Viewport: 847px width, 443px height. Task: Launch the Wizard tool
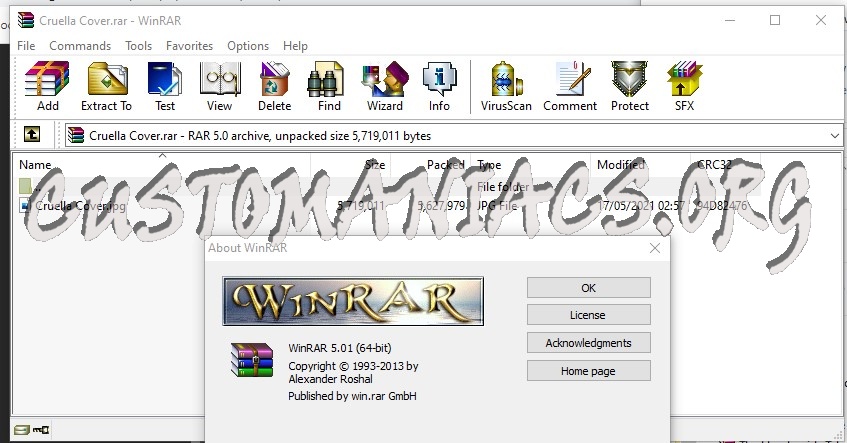coord(385,86)
